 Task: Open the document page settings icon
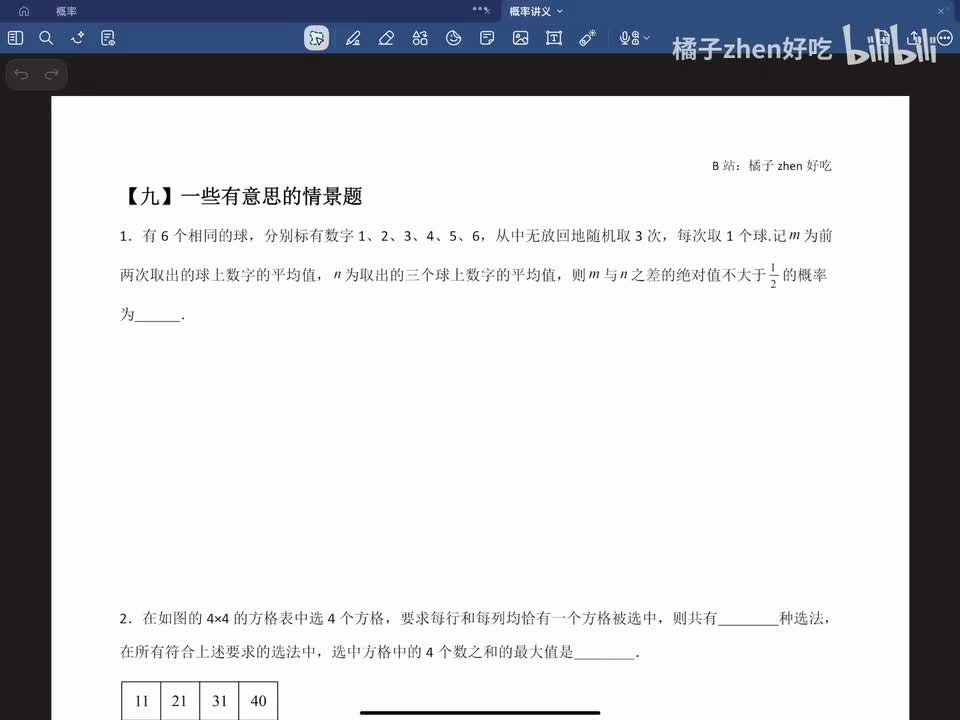pos(108,38)
